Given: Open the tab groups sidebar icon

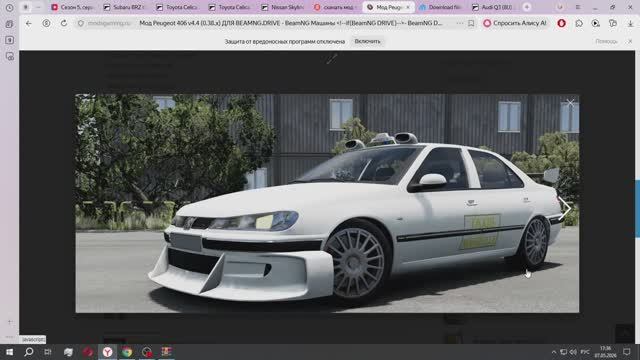Looking at the screenshot, I should [9, 24].
